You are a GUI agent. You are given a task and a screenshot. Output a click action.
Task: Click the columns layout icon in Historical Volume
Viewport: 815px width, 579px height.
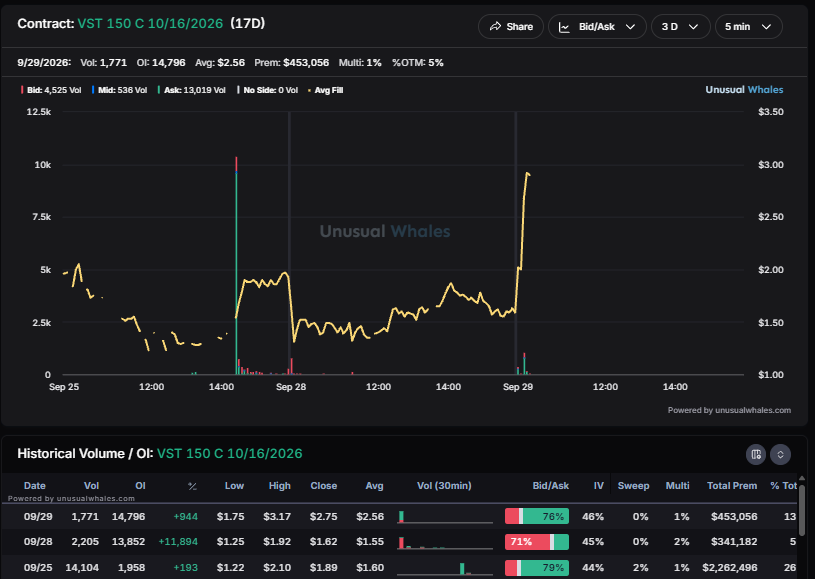tap(756, 454)
